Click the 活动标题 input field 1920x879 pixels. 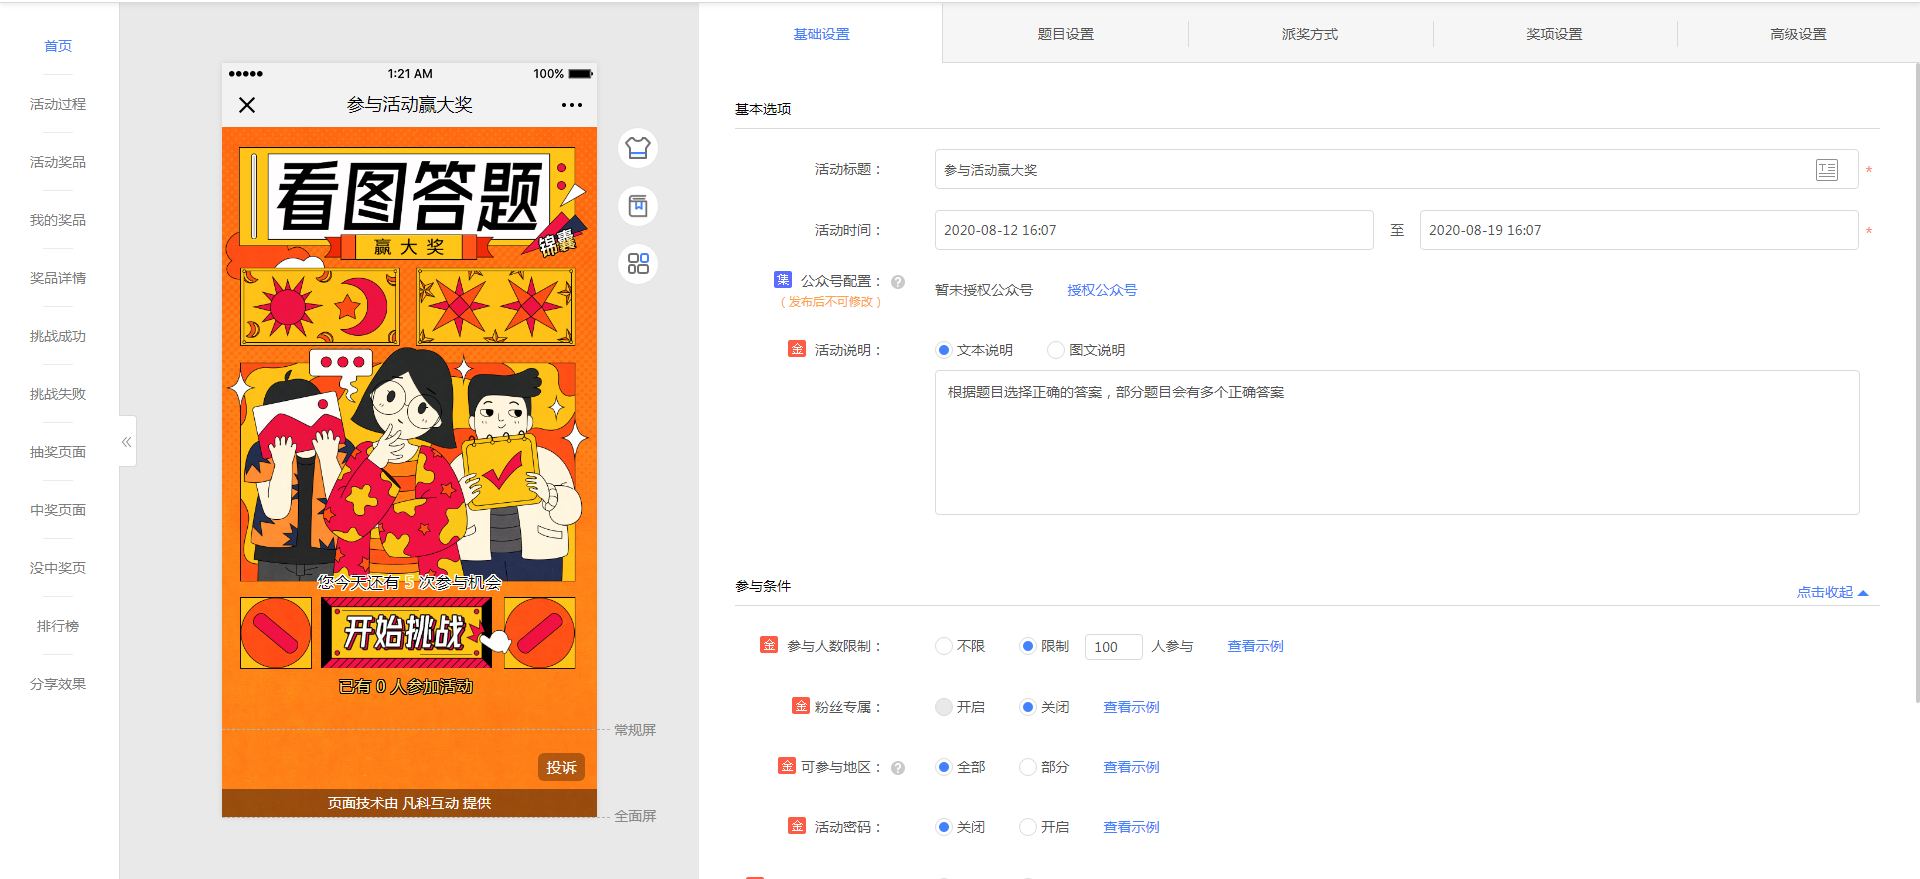1396,170
